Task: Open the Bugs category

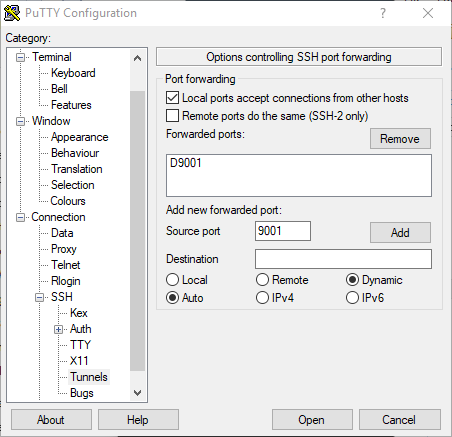Action: click(x=82, y=393)
